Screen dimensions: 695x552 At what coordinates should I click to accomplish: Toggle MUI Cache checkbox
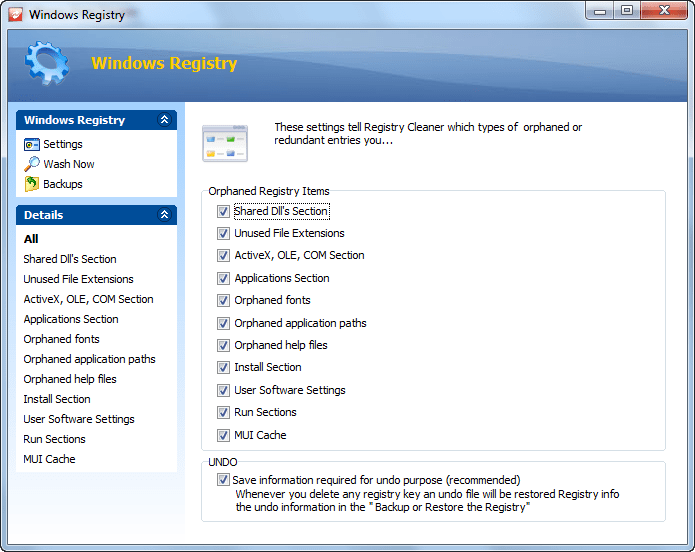pyautogui.click(x=223, y=435)
